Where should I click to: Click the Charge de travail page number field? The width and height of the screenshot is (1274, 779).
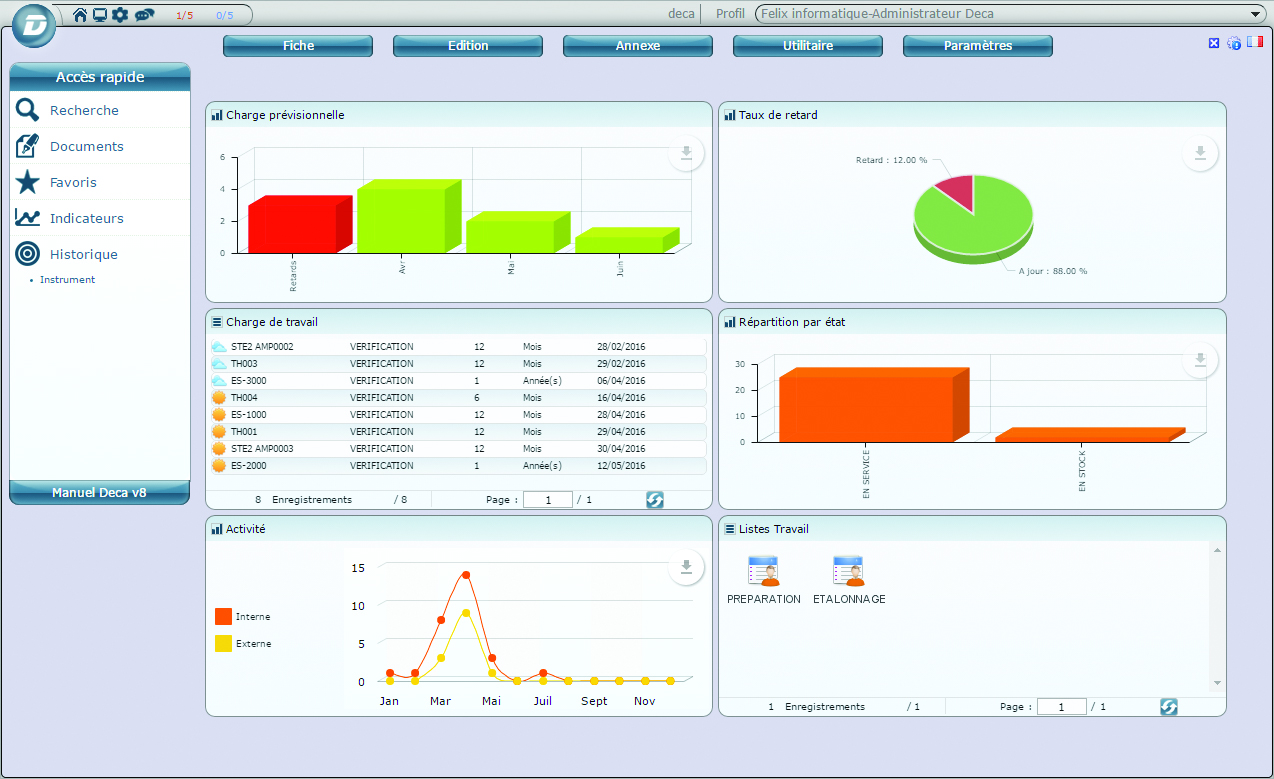coord(547,500)
